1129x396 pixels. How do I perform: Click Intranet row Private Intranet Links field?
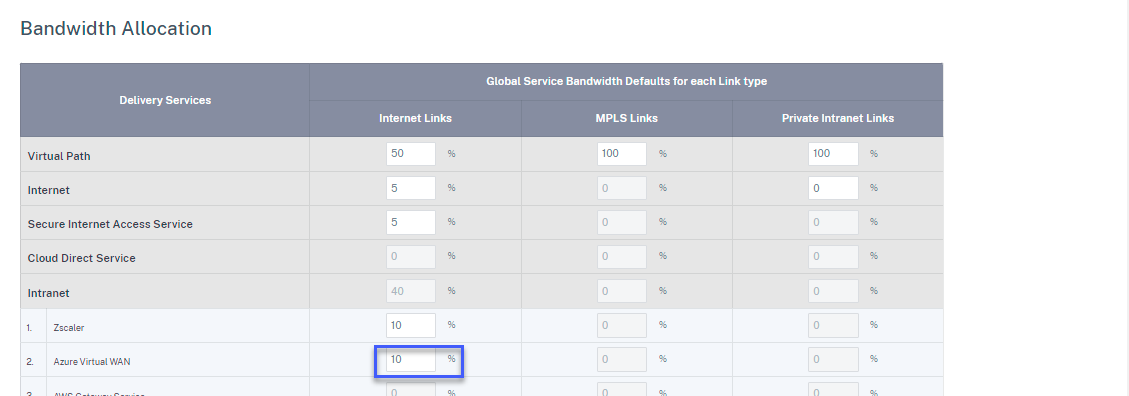[833, 291]
